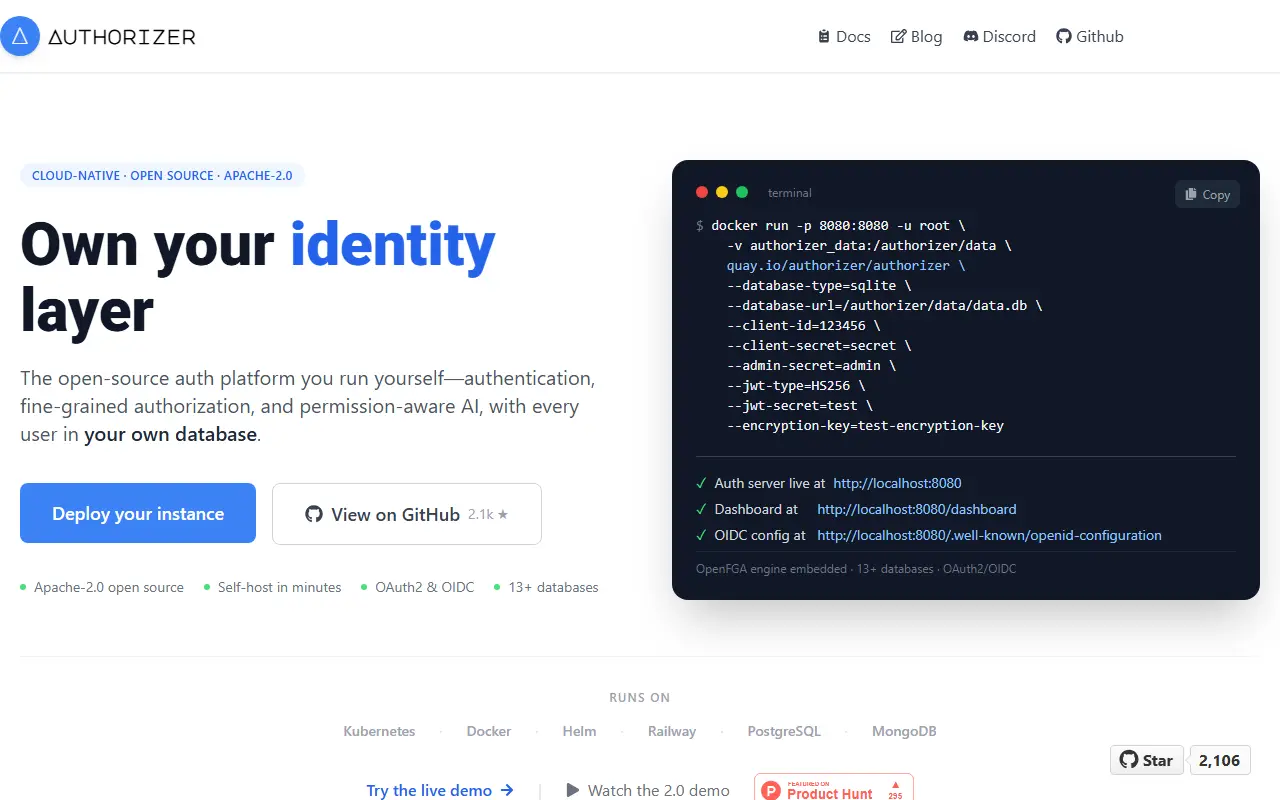Click the red terminal window dot
This screenshot has width=1280, height=800.
702,192
